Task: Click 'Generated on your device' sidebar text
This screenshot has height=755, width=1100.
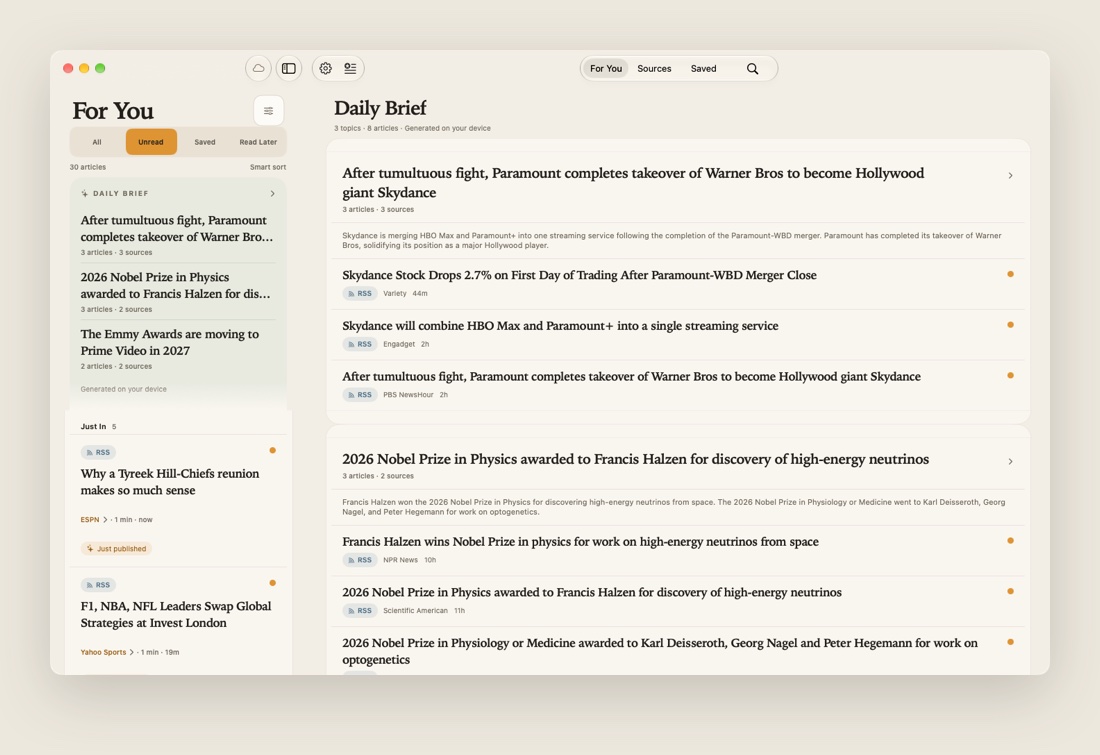Action: pos(123,389)
